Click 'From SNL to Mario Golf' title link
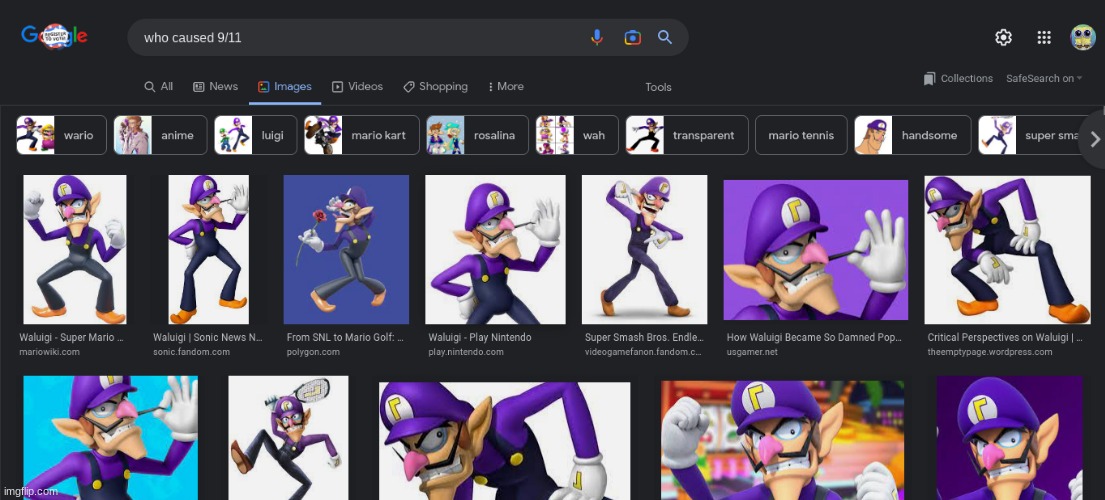This screenshot has height=500, width=1105. [345, 337]
